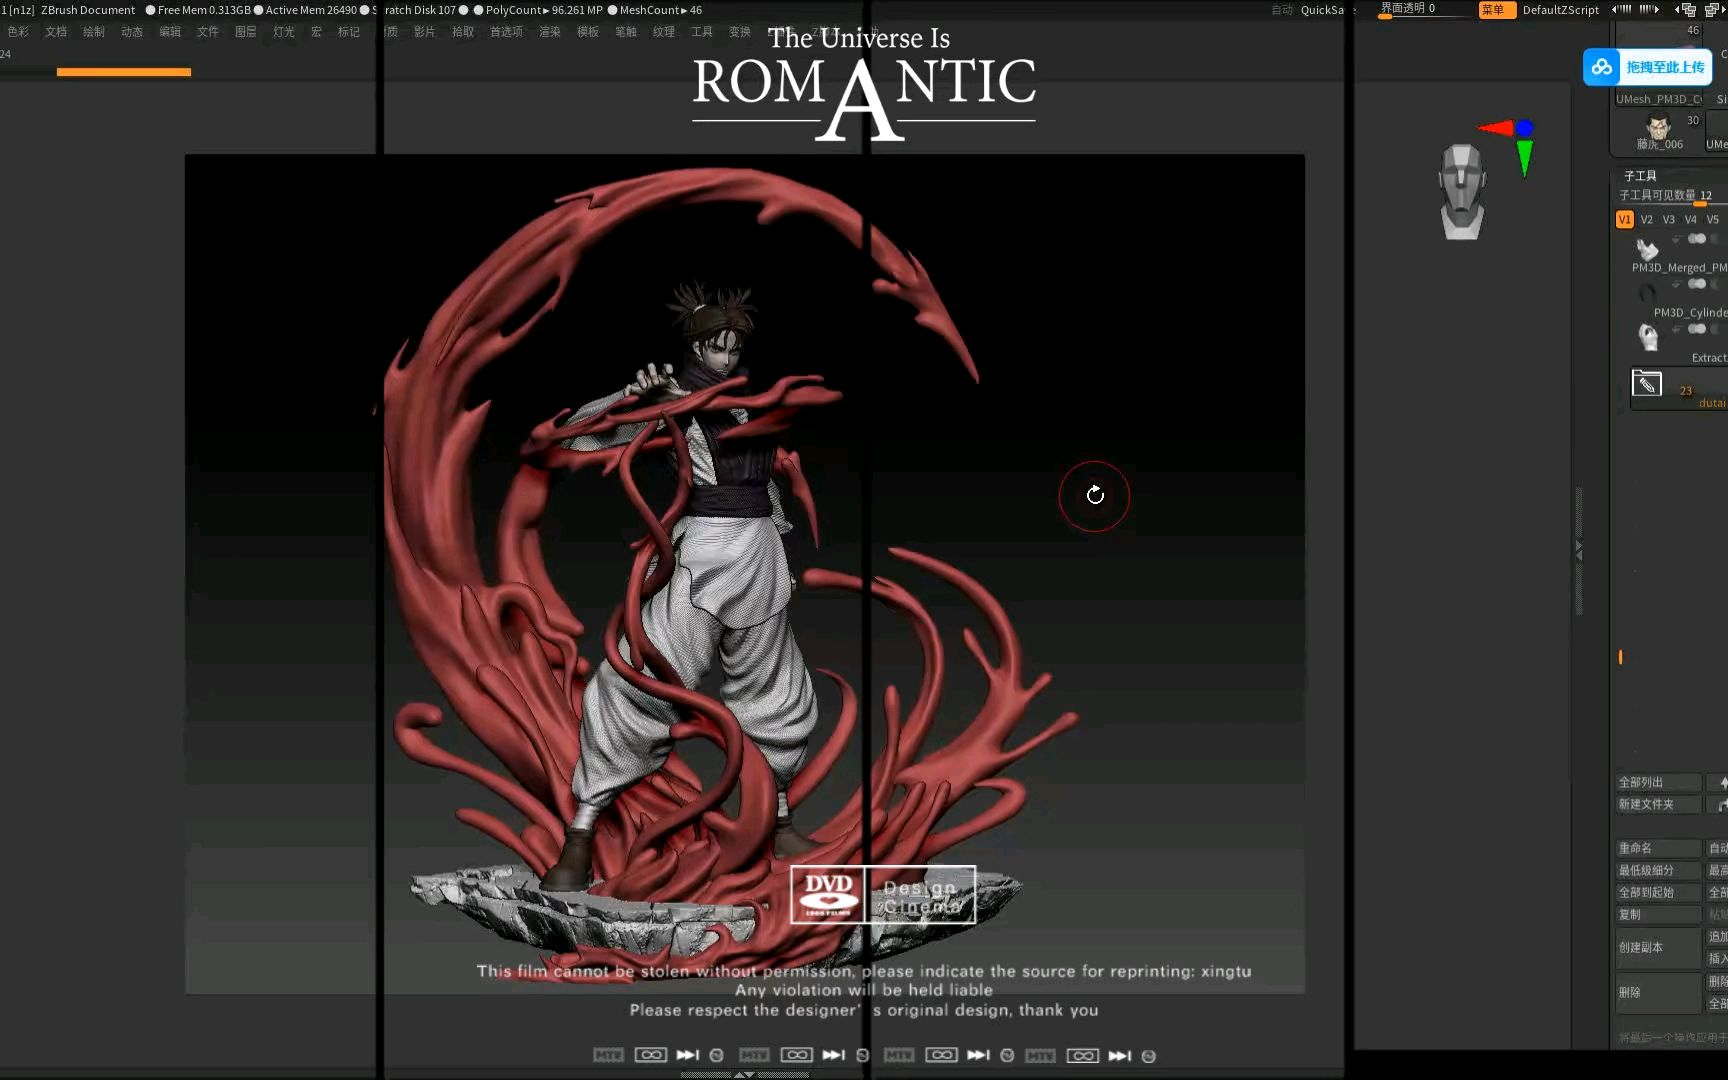Open the 图层 menu

246,32
